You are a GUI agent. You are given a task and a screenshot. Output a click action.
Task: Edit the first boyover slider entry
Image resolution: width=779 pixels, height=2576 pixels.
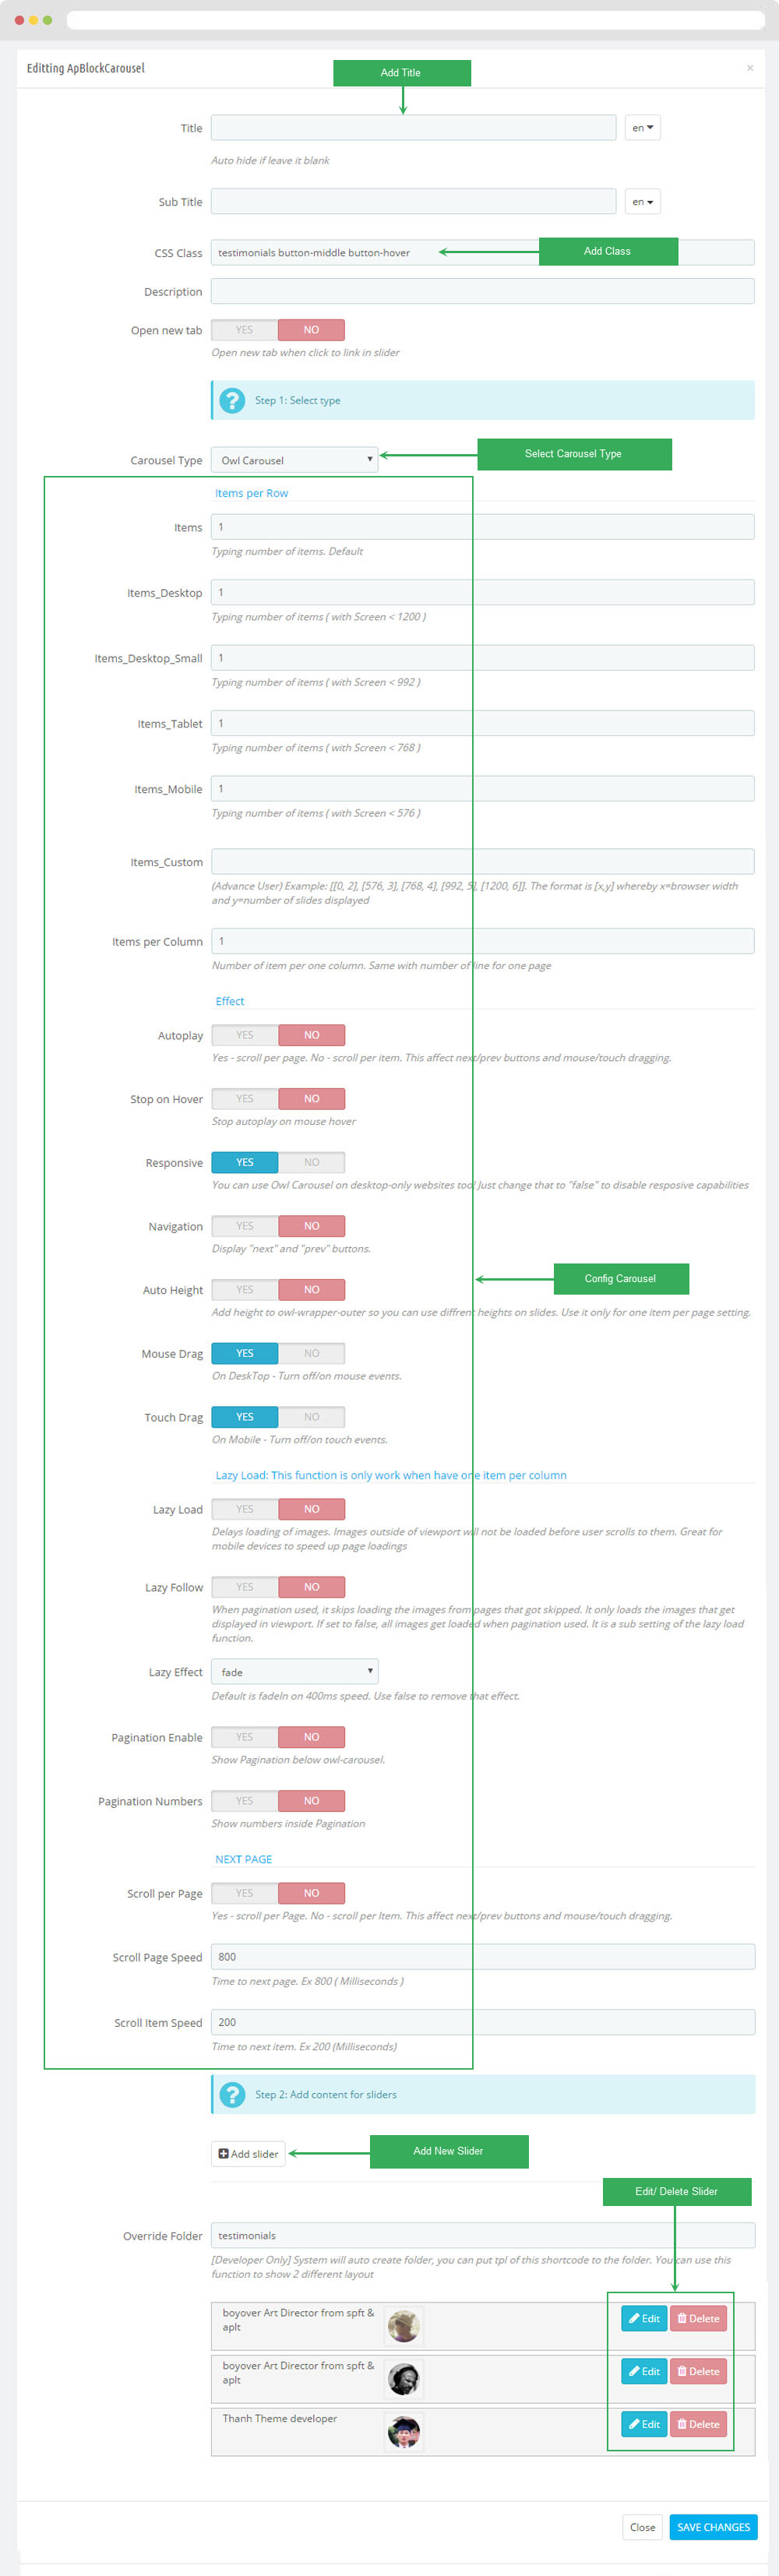(644, 2318)
